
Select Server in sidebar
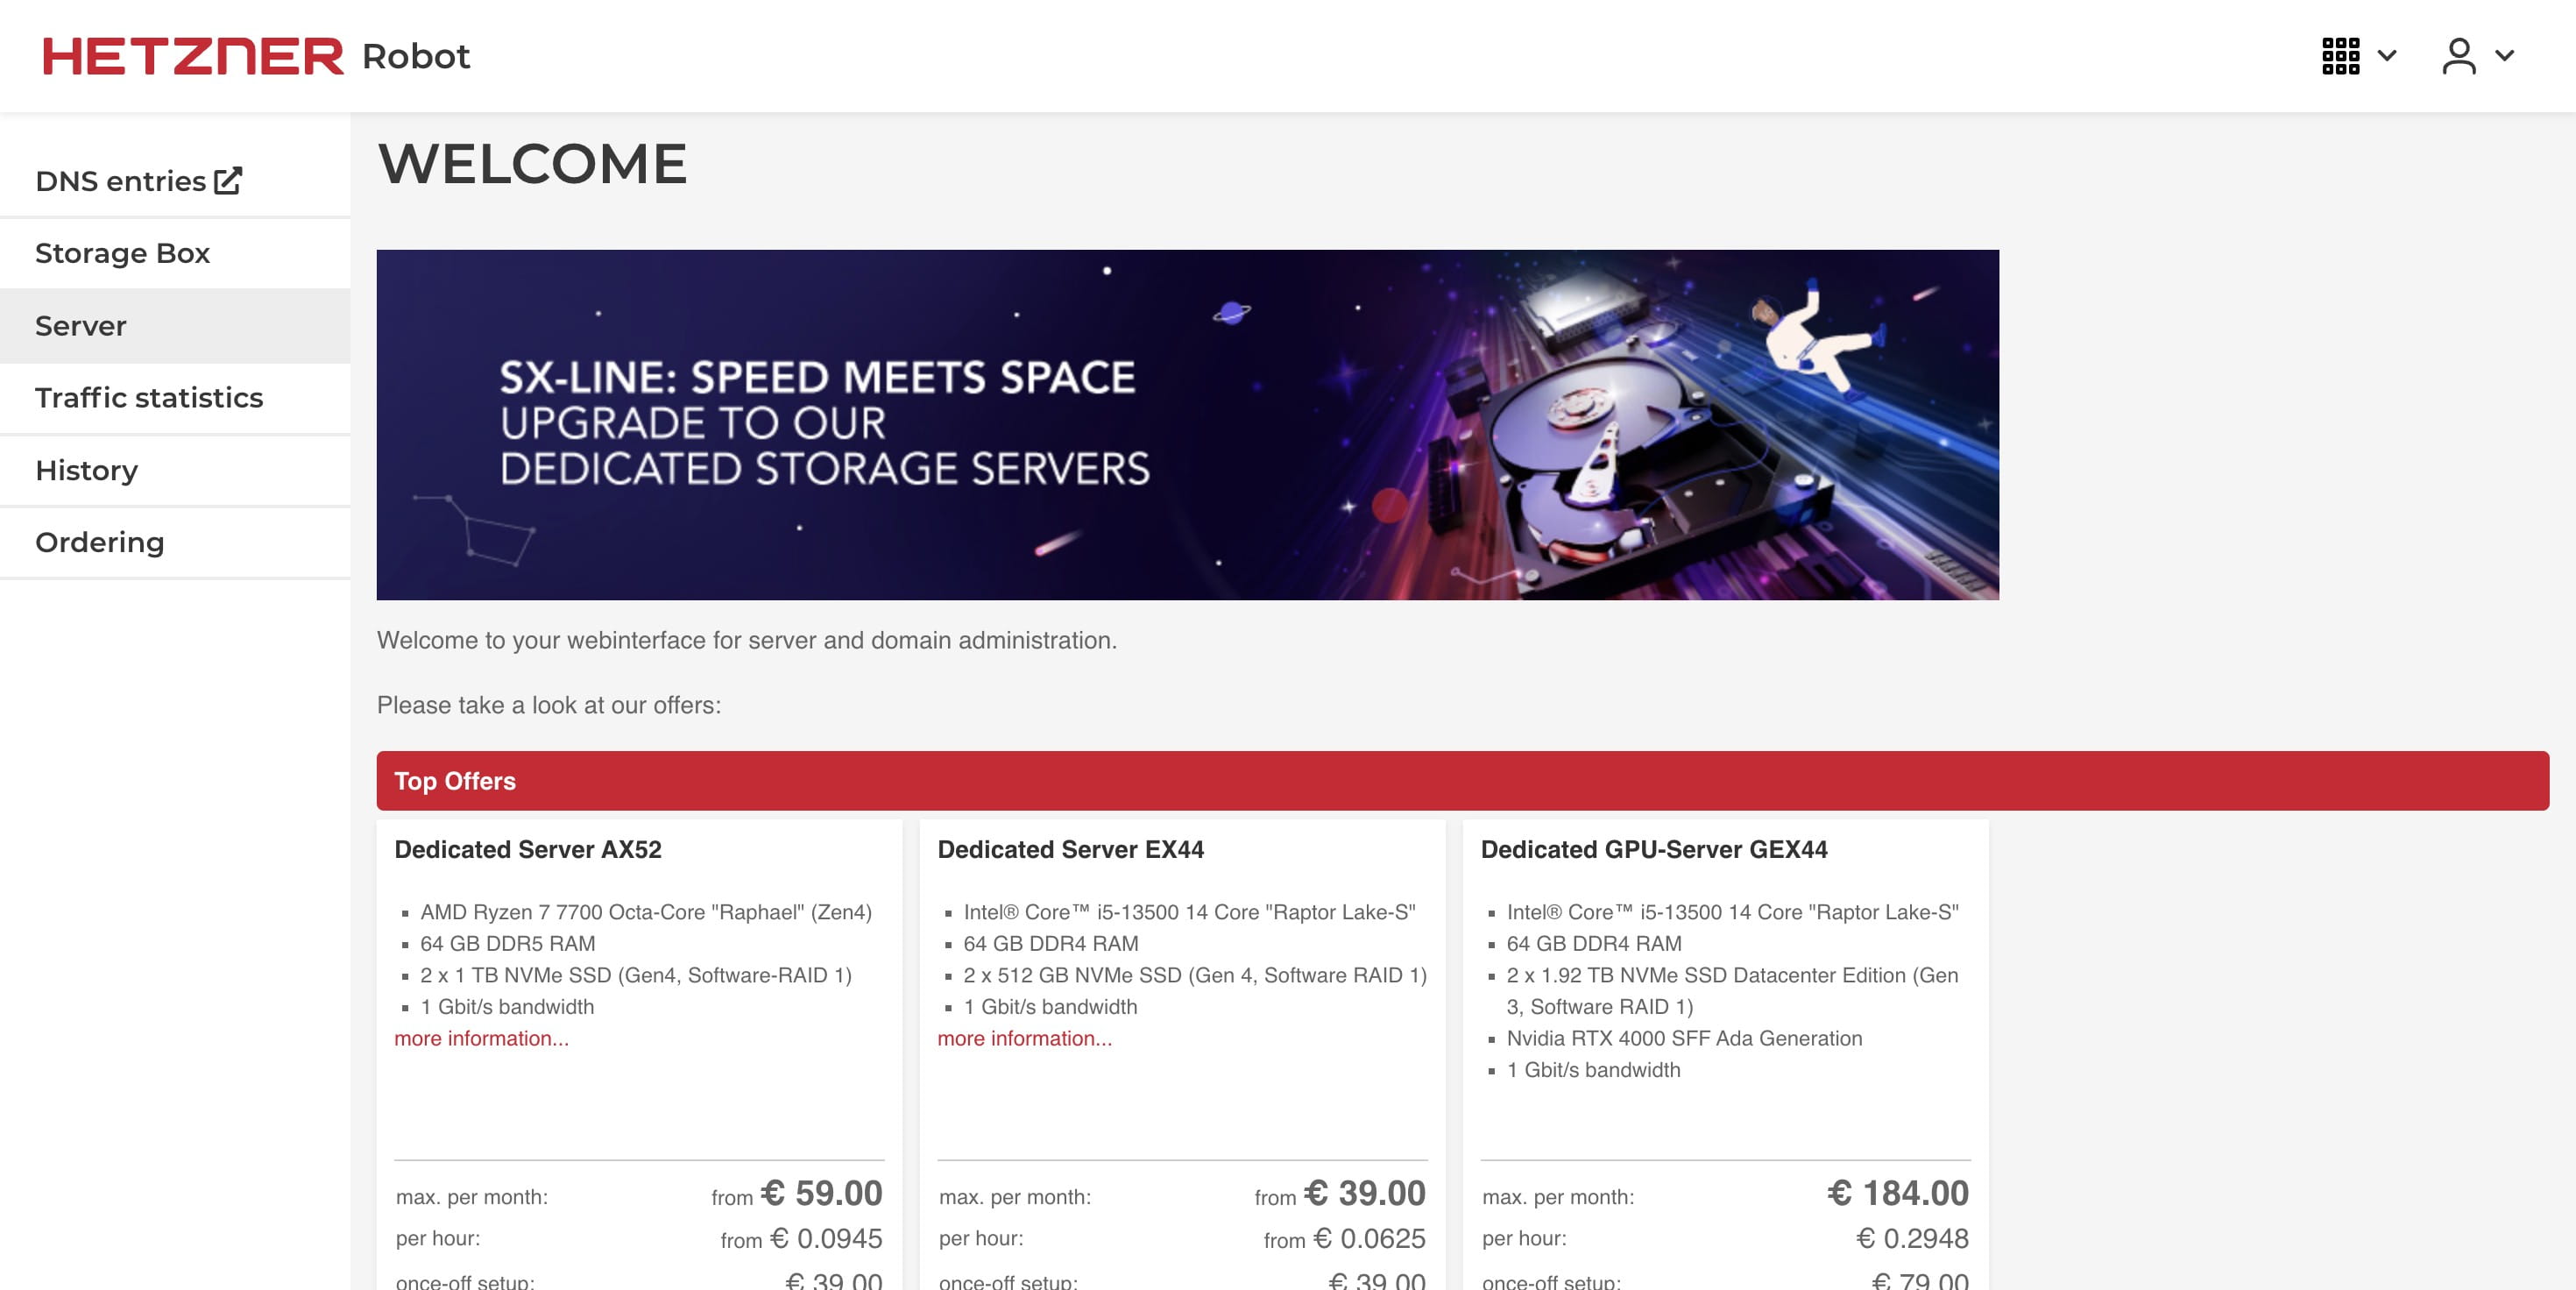(x=175, y=326)
